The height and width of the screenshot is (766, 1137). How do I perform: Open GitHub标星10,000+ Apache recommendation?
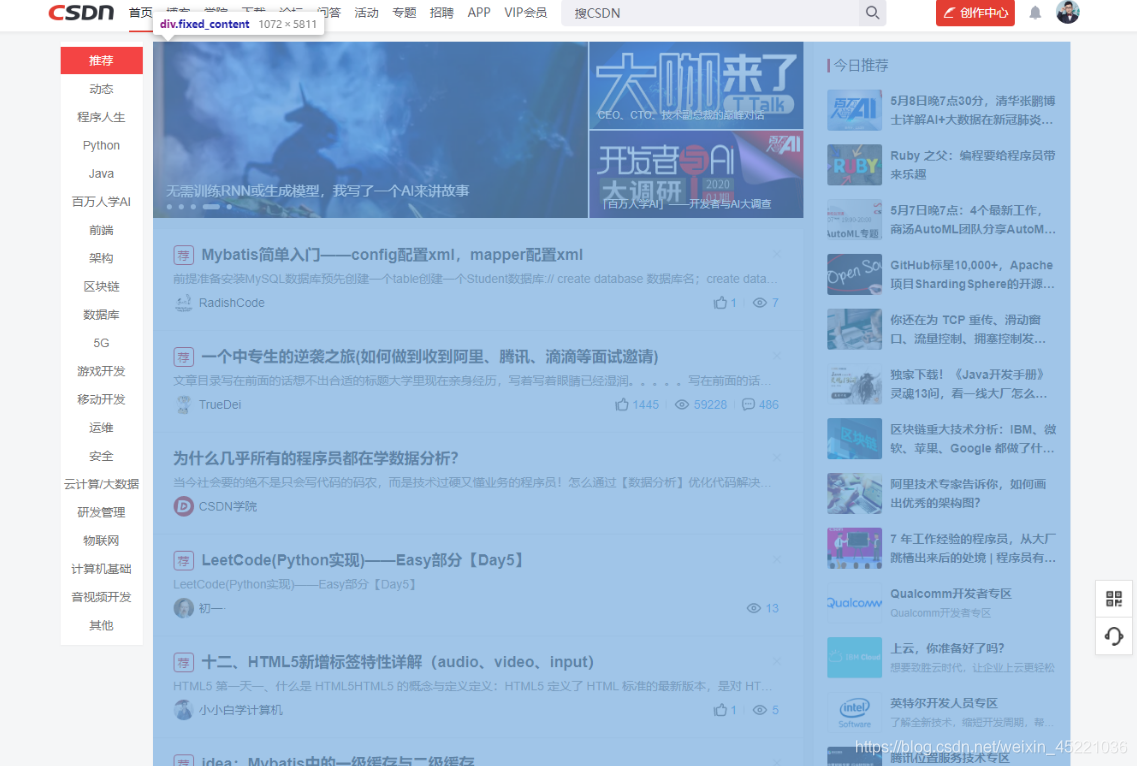point(972,274)
